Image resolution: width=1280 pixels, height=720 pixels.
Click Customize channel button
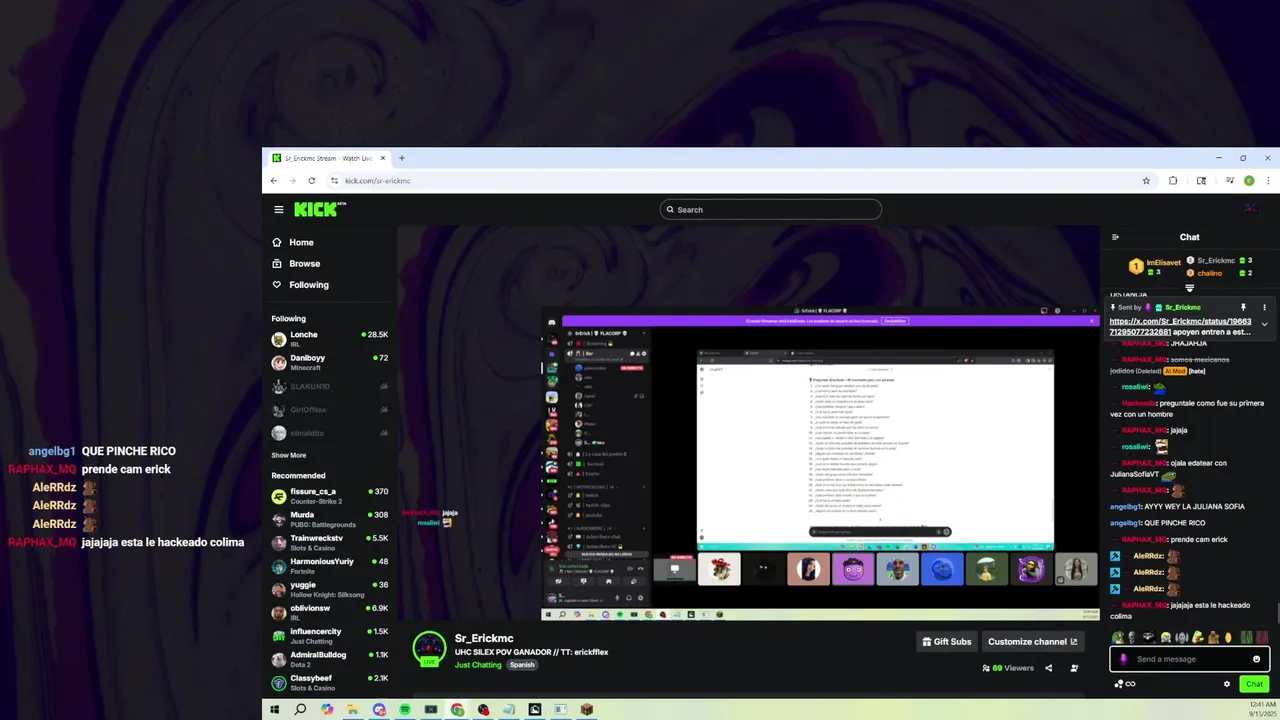tap(1033, 641)
